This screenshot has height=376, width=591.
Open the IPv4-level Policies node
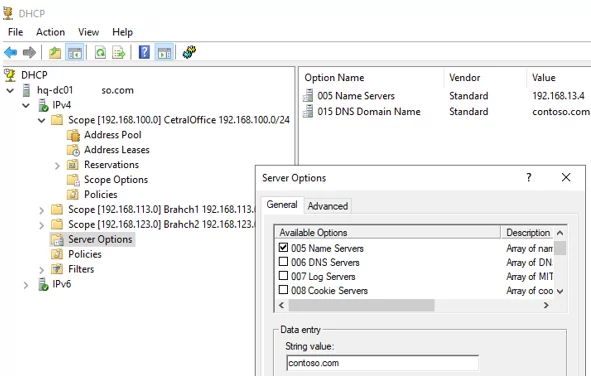pyautogui.click(x=85, y=254)
